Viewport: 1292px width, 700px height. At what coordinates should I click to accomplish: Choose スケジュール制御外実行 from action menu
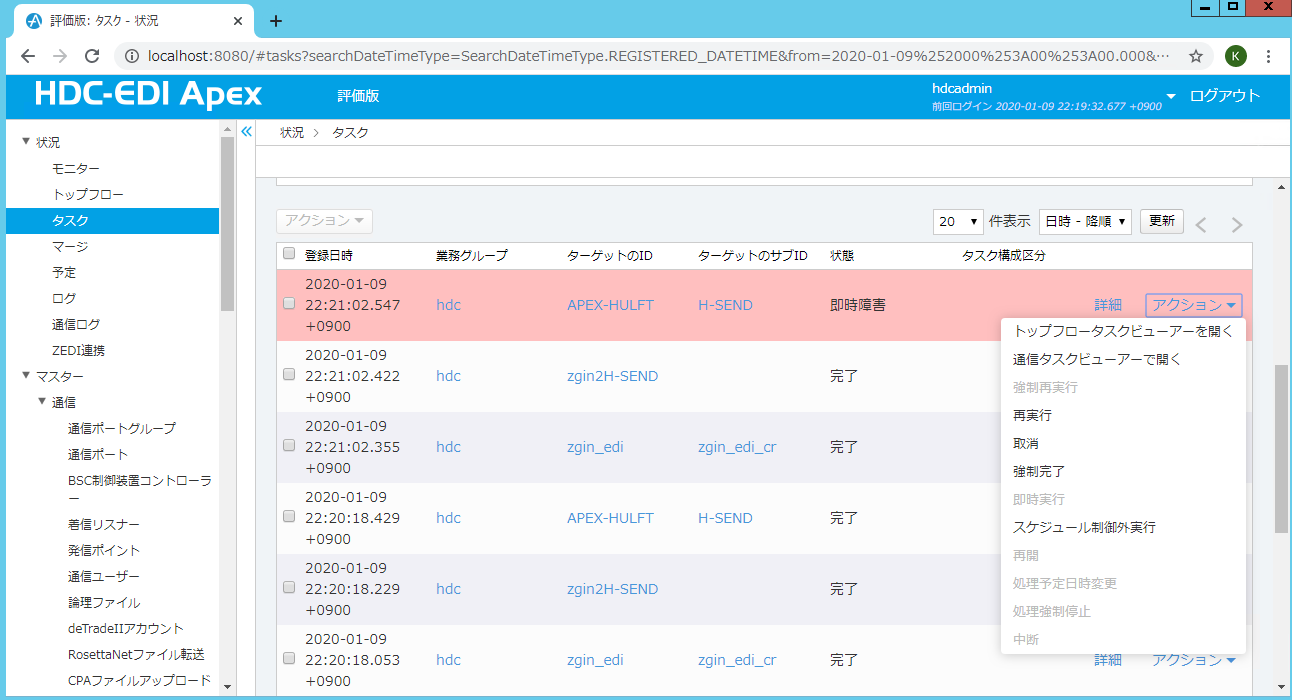1123,527
